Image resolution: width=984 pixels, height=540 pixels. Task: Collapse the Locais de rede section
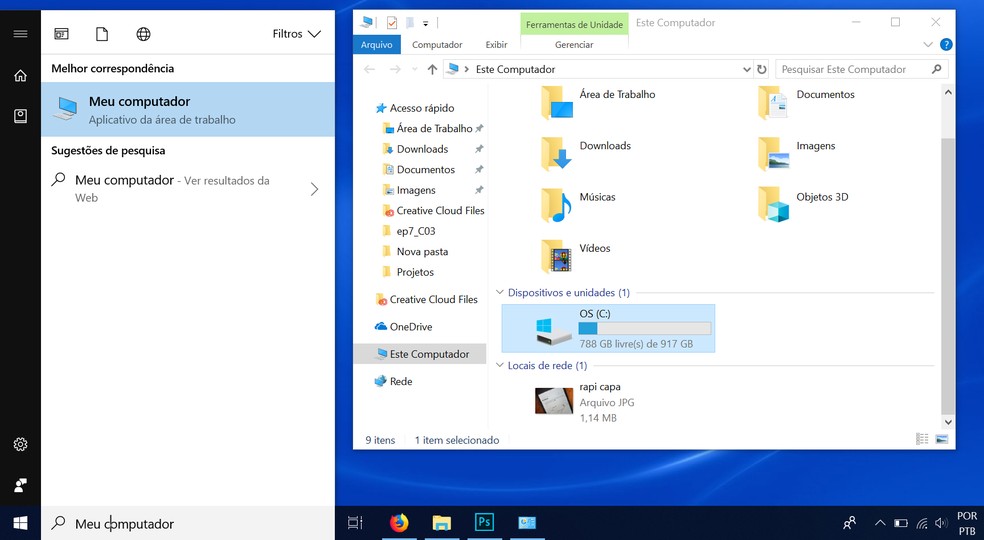[501, 366]
